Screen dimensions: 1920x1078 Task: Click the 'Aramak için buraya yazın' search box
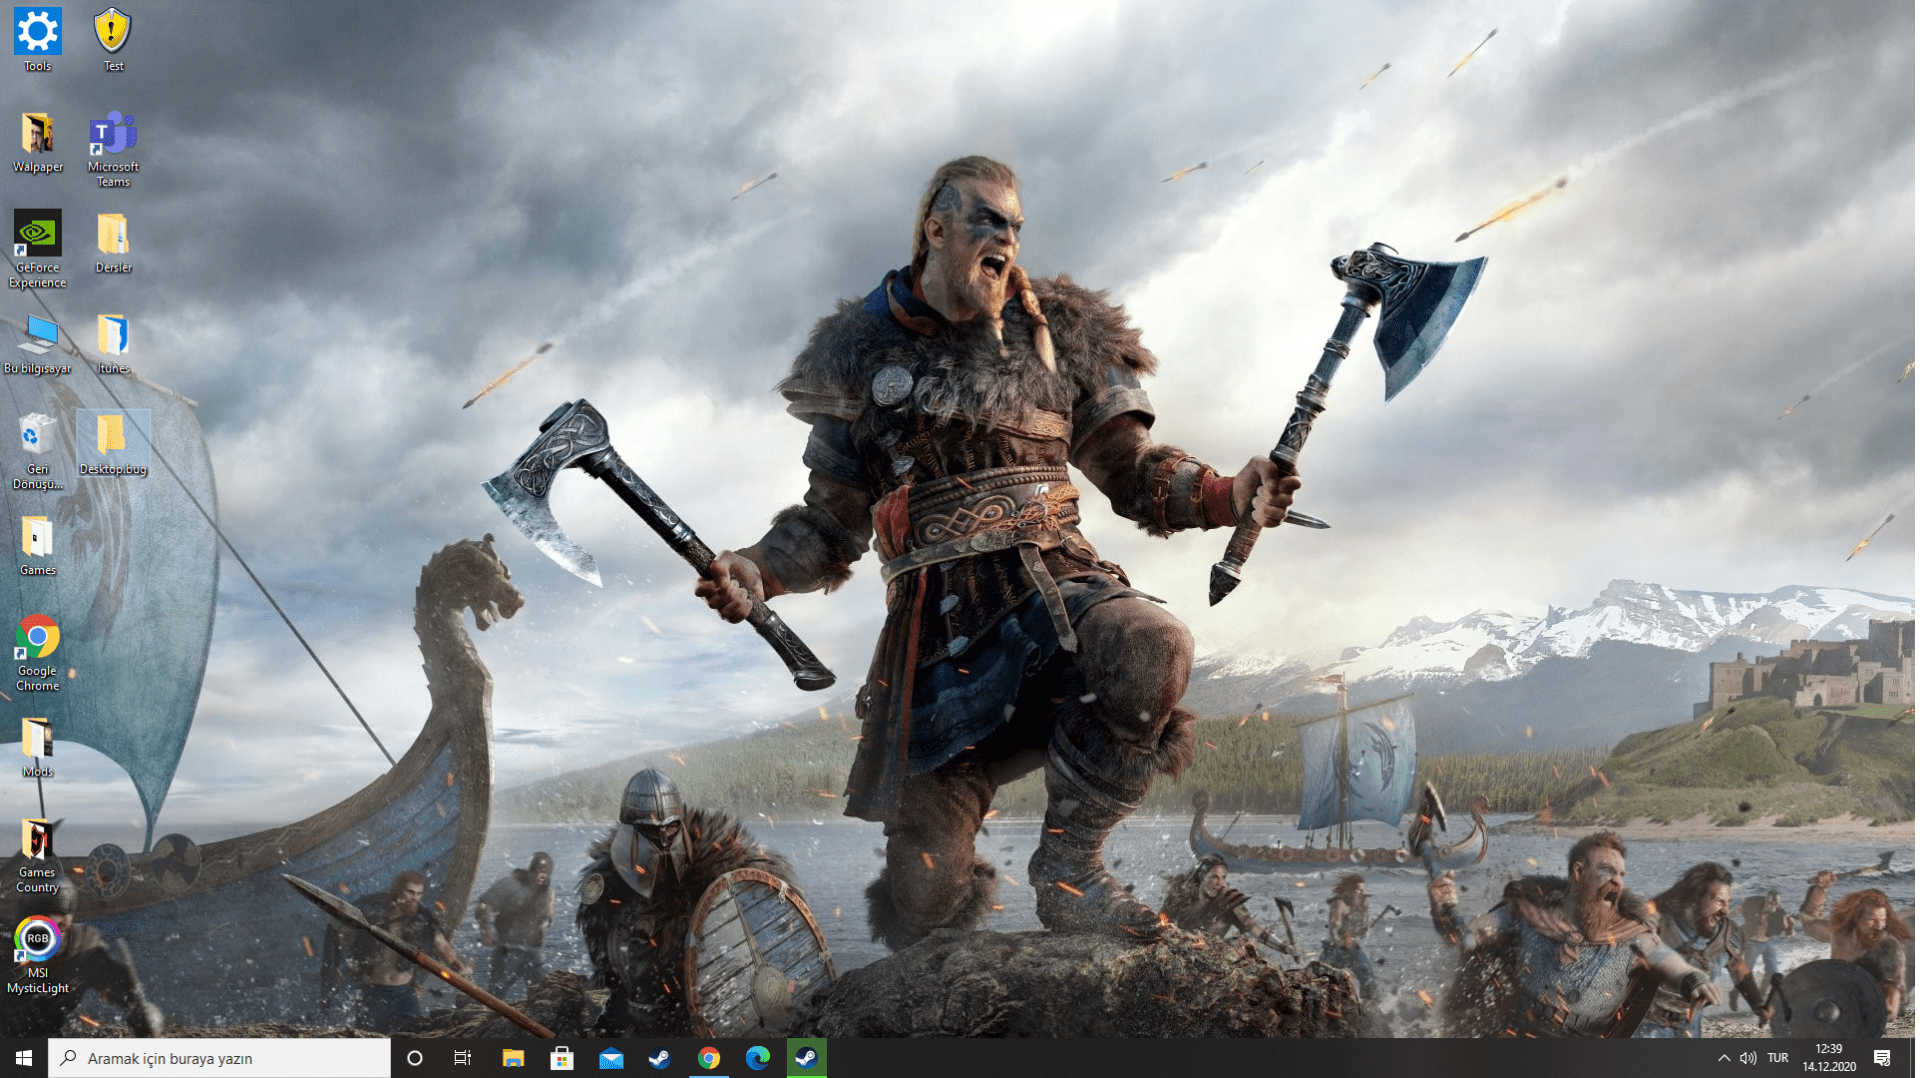219,1058
